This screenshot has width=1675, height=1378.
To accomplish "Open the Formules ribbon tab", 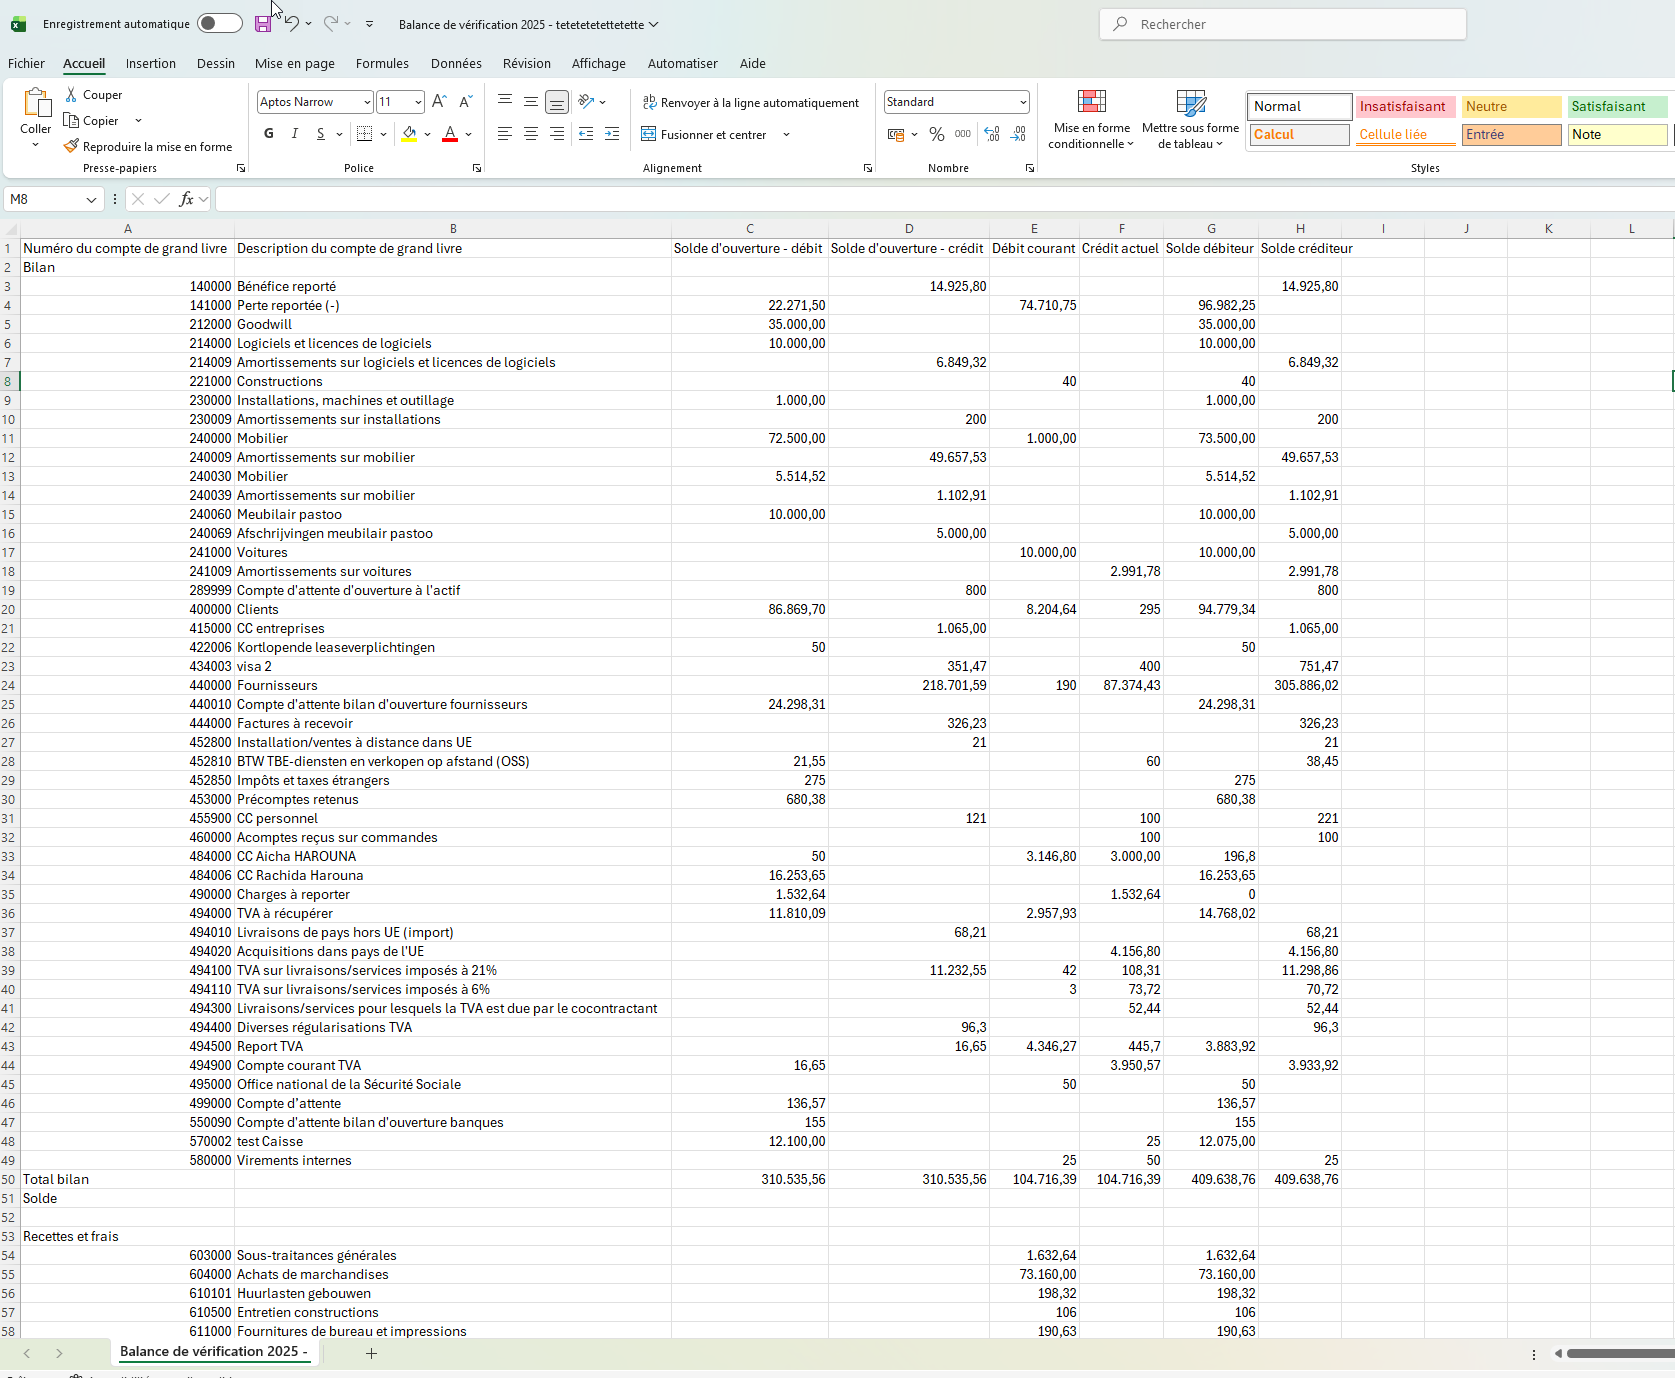I will coord(382,63).
